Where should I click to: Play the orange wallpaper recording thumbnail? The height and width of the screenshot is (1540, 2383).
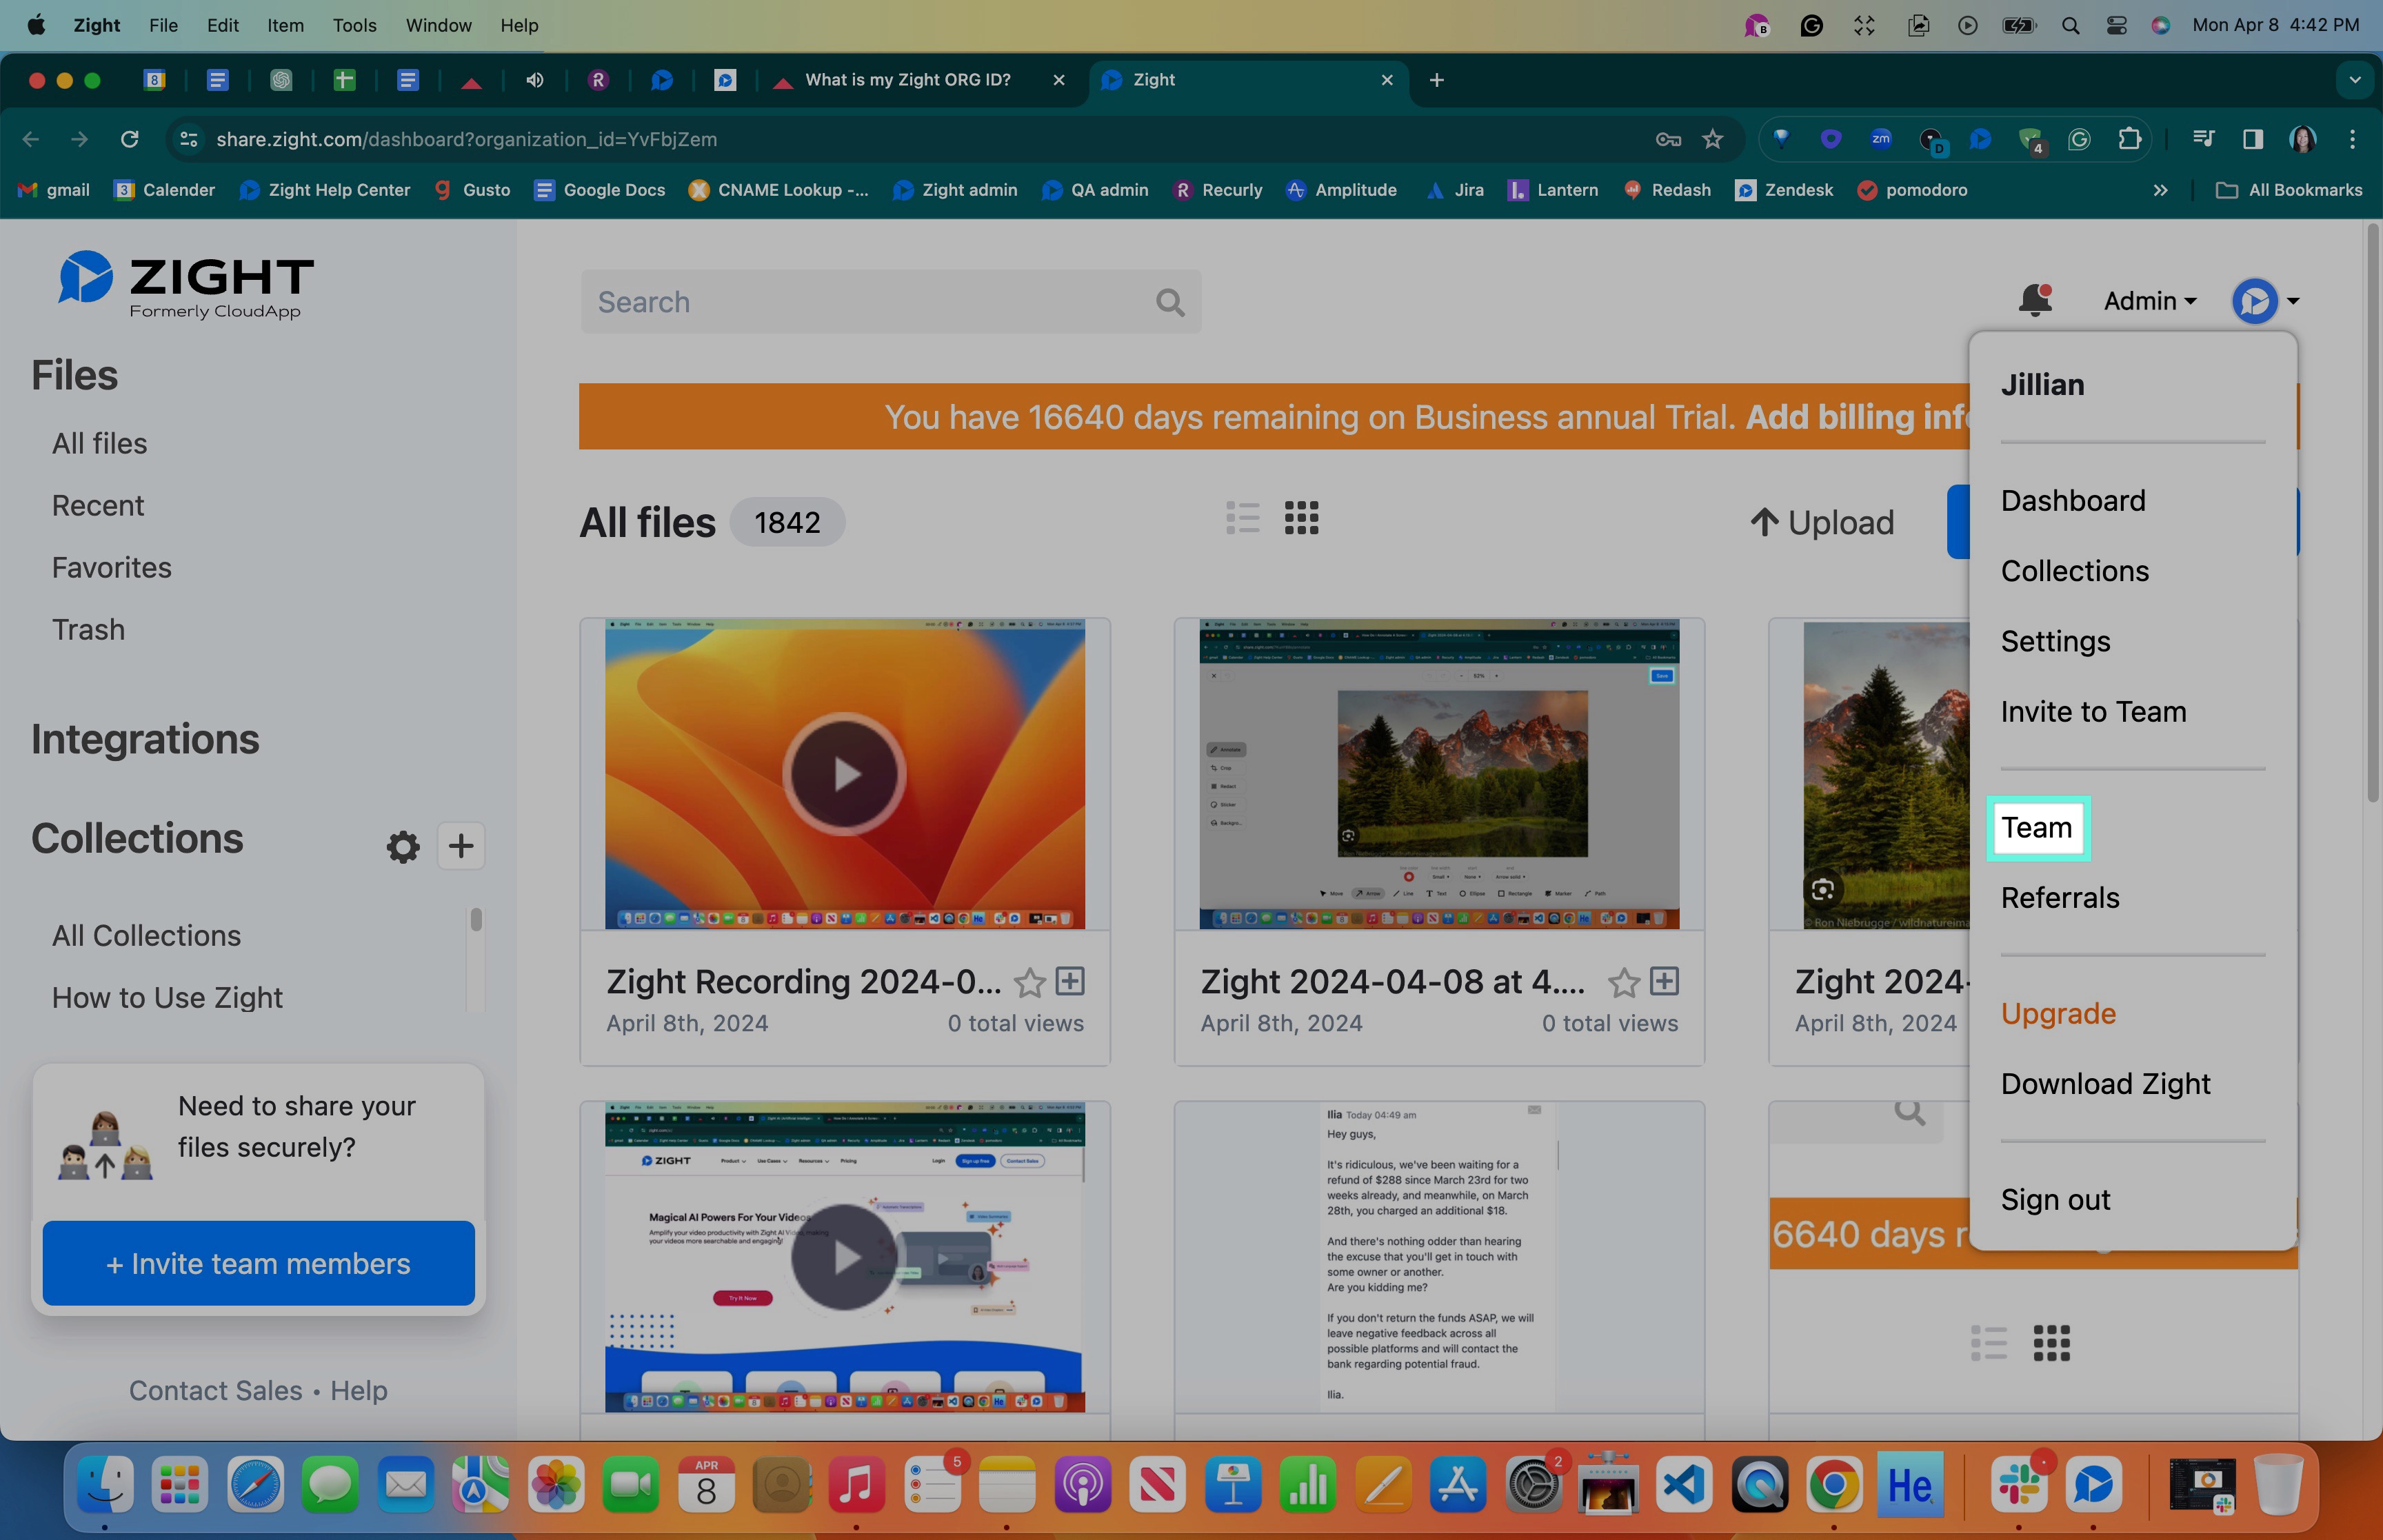tap(844, 773)
